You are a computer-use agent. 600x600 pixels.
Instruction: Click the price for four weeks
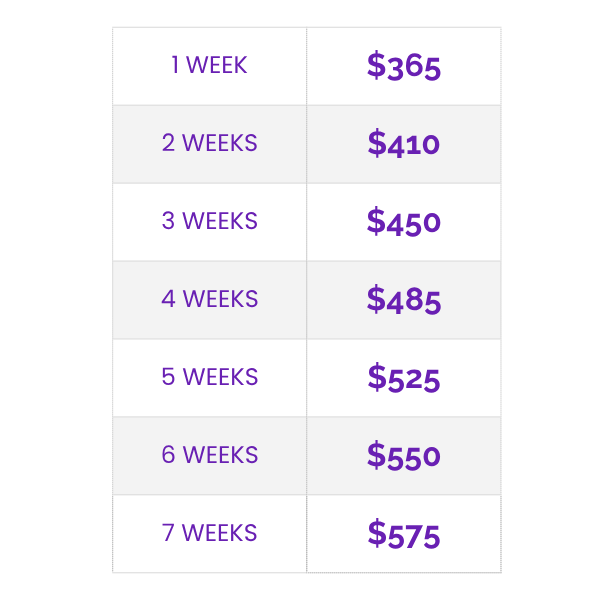pos(403,300)
